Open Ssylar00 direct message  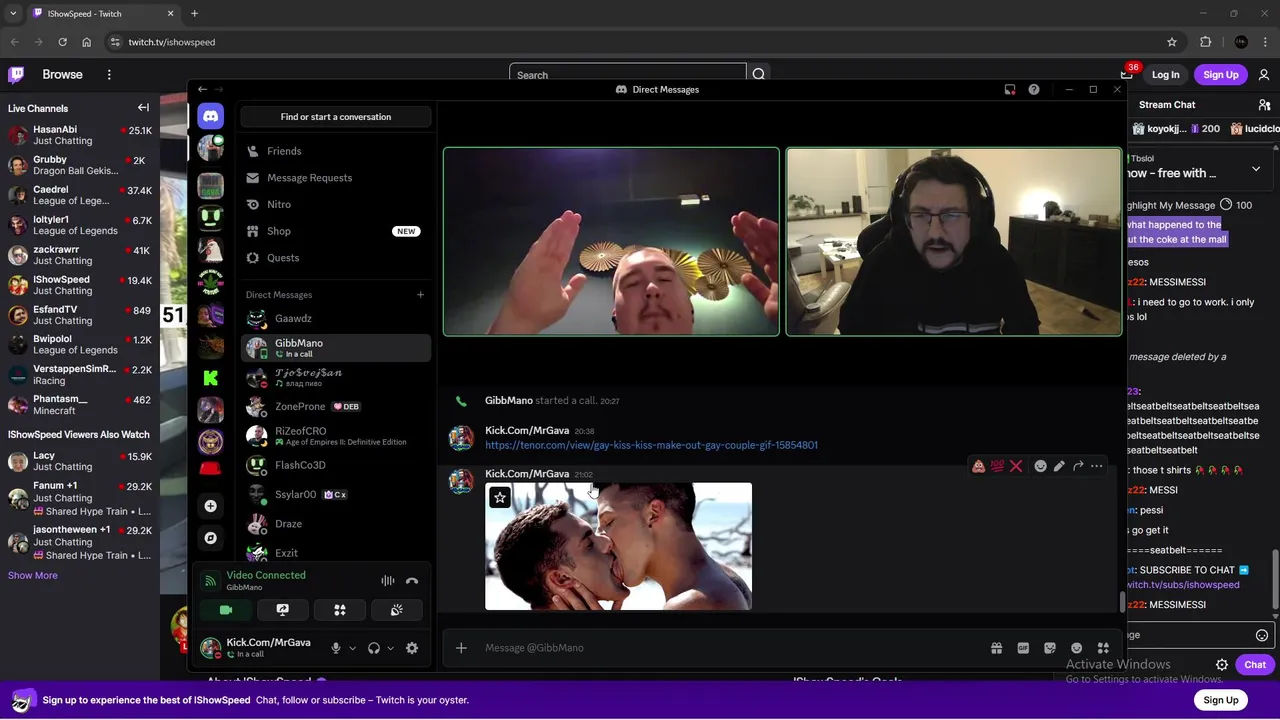[336, 494]
